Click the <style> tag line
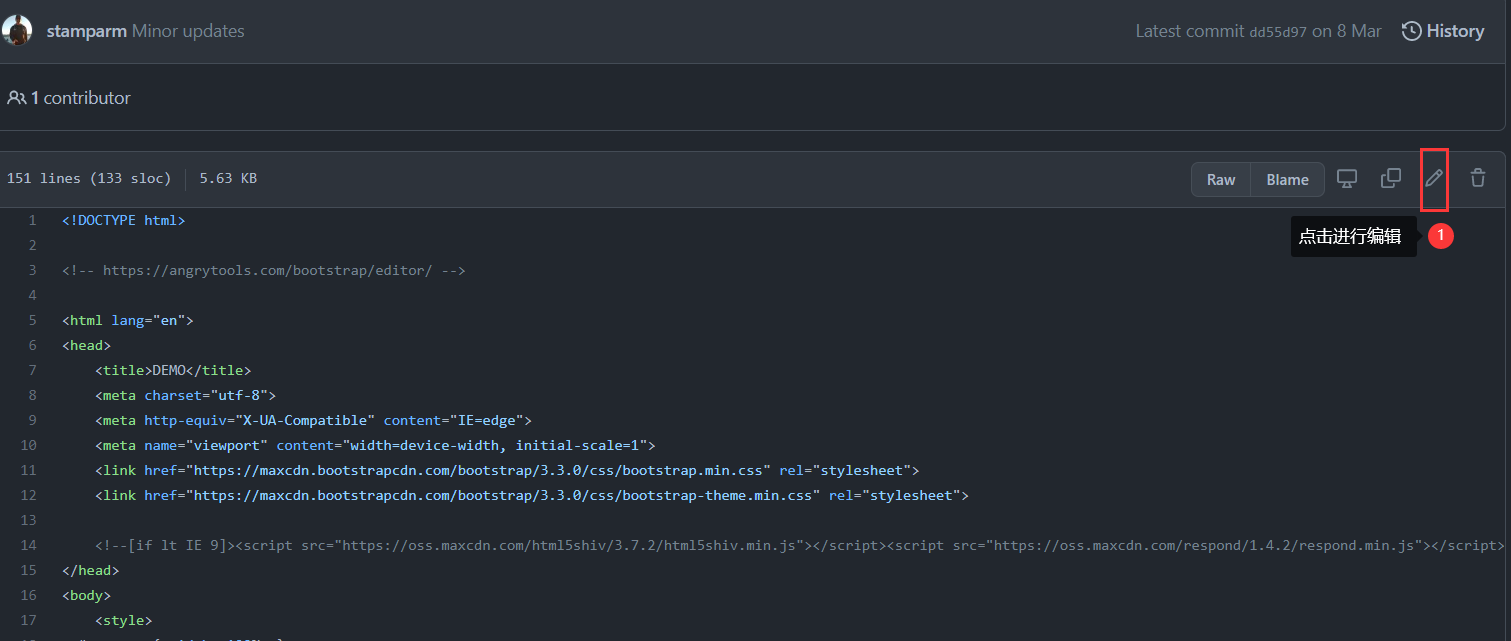Screen dimensions: 1511x641 point(124,620)
